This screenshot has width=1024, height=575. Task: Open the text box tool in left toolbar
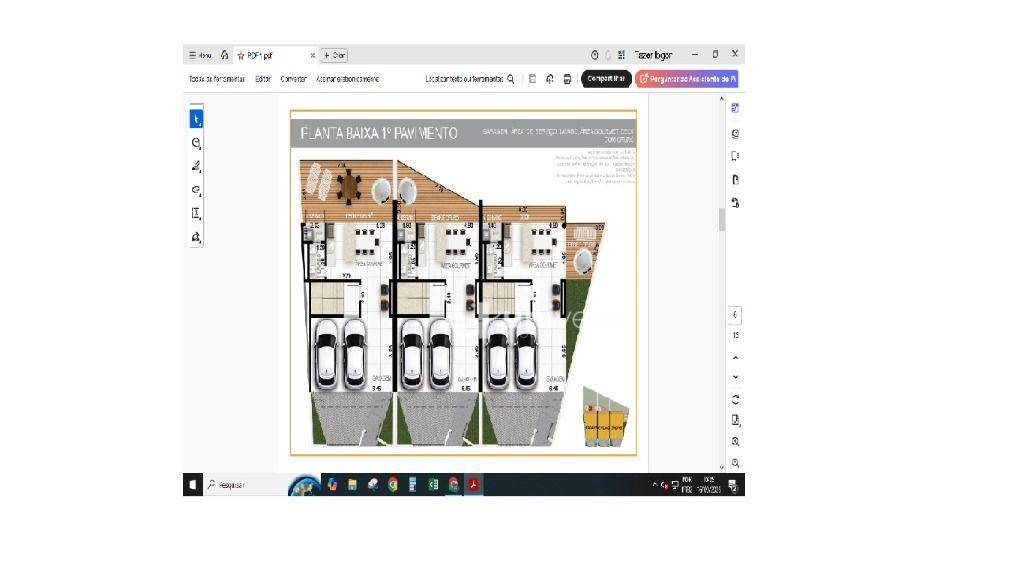pos(196,213)
